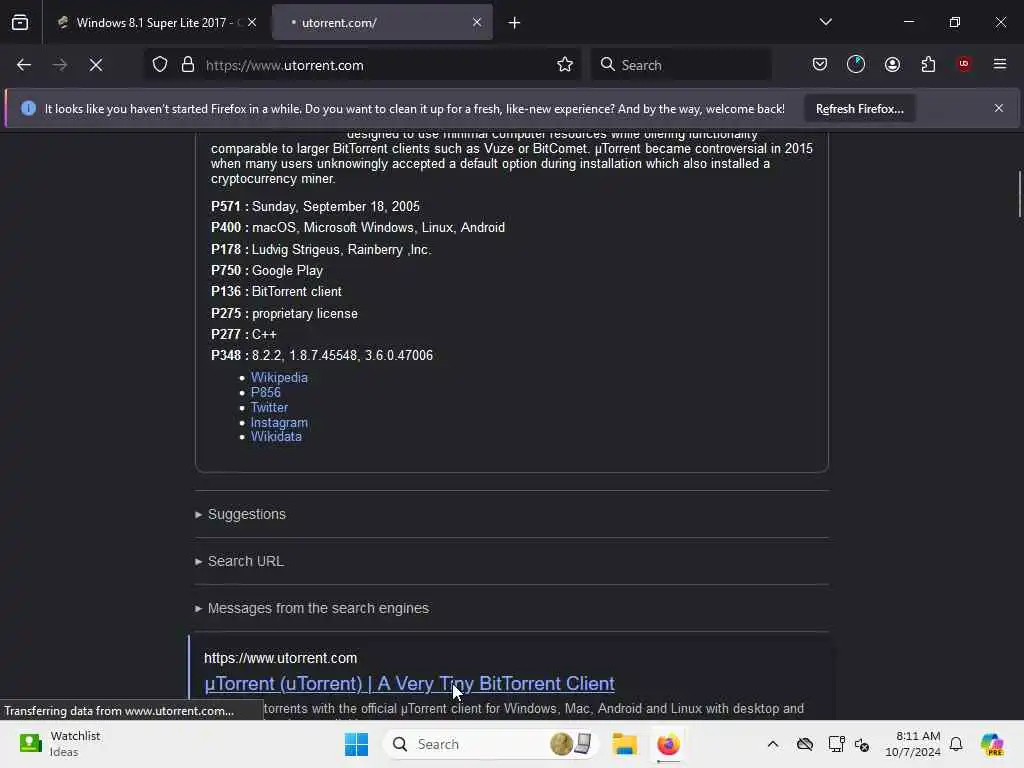Click the Refresh Firefox button
1024x768 pixels.
point(859,108)
